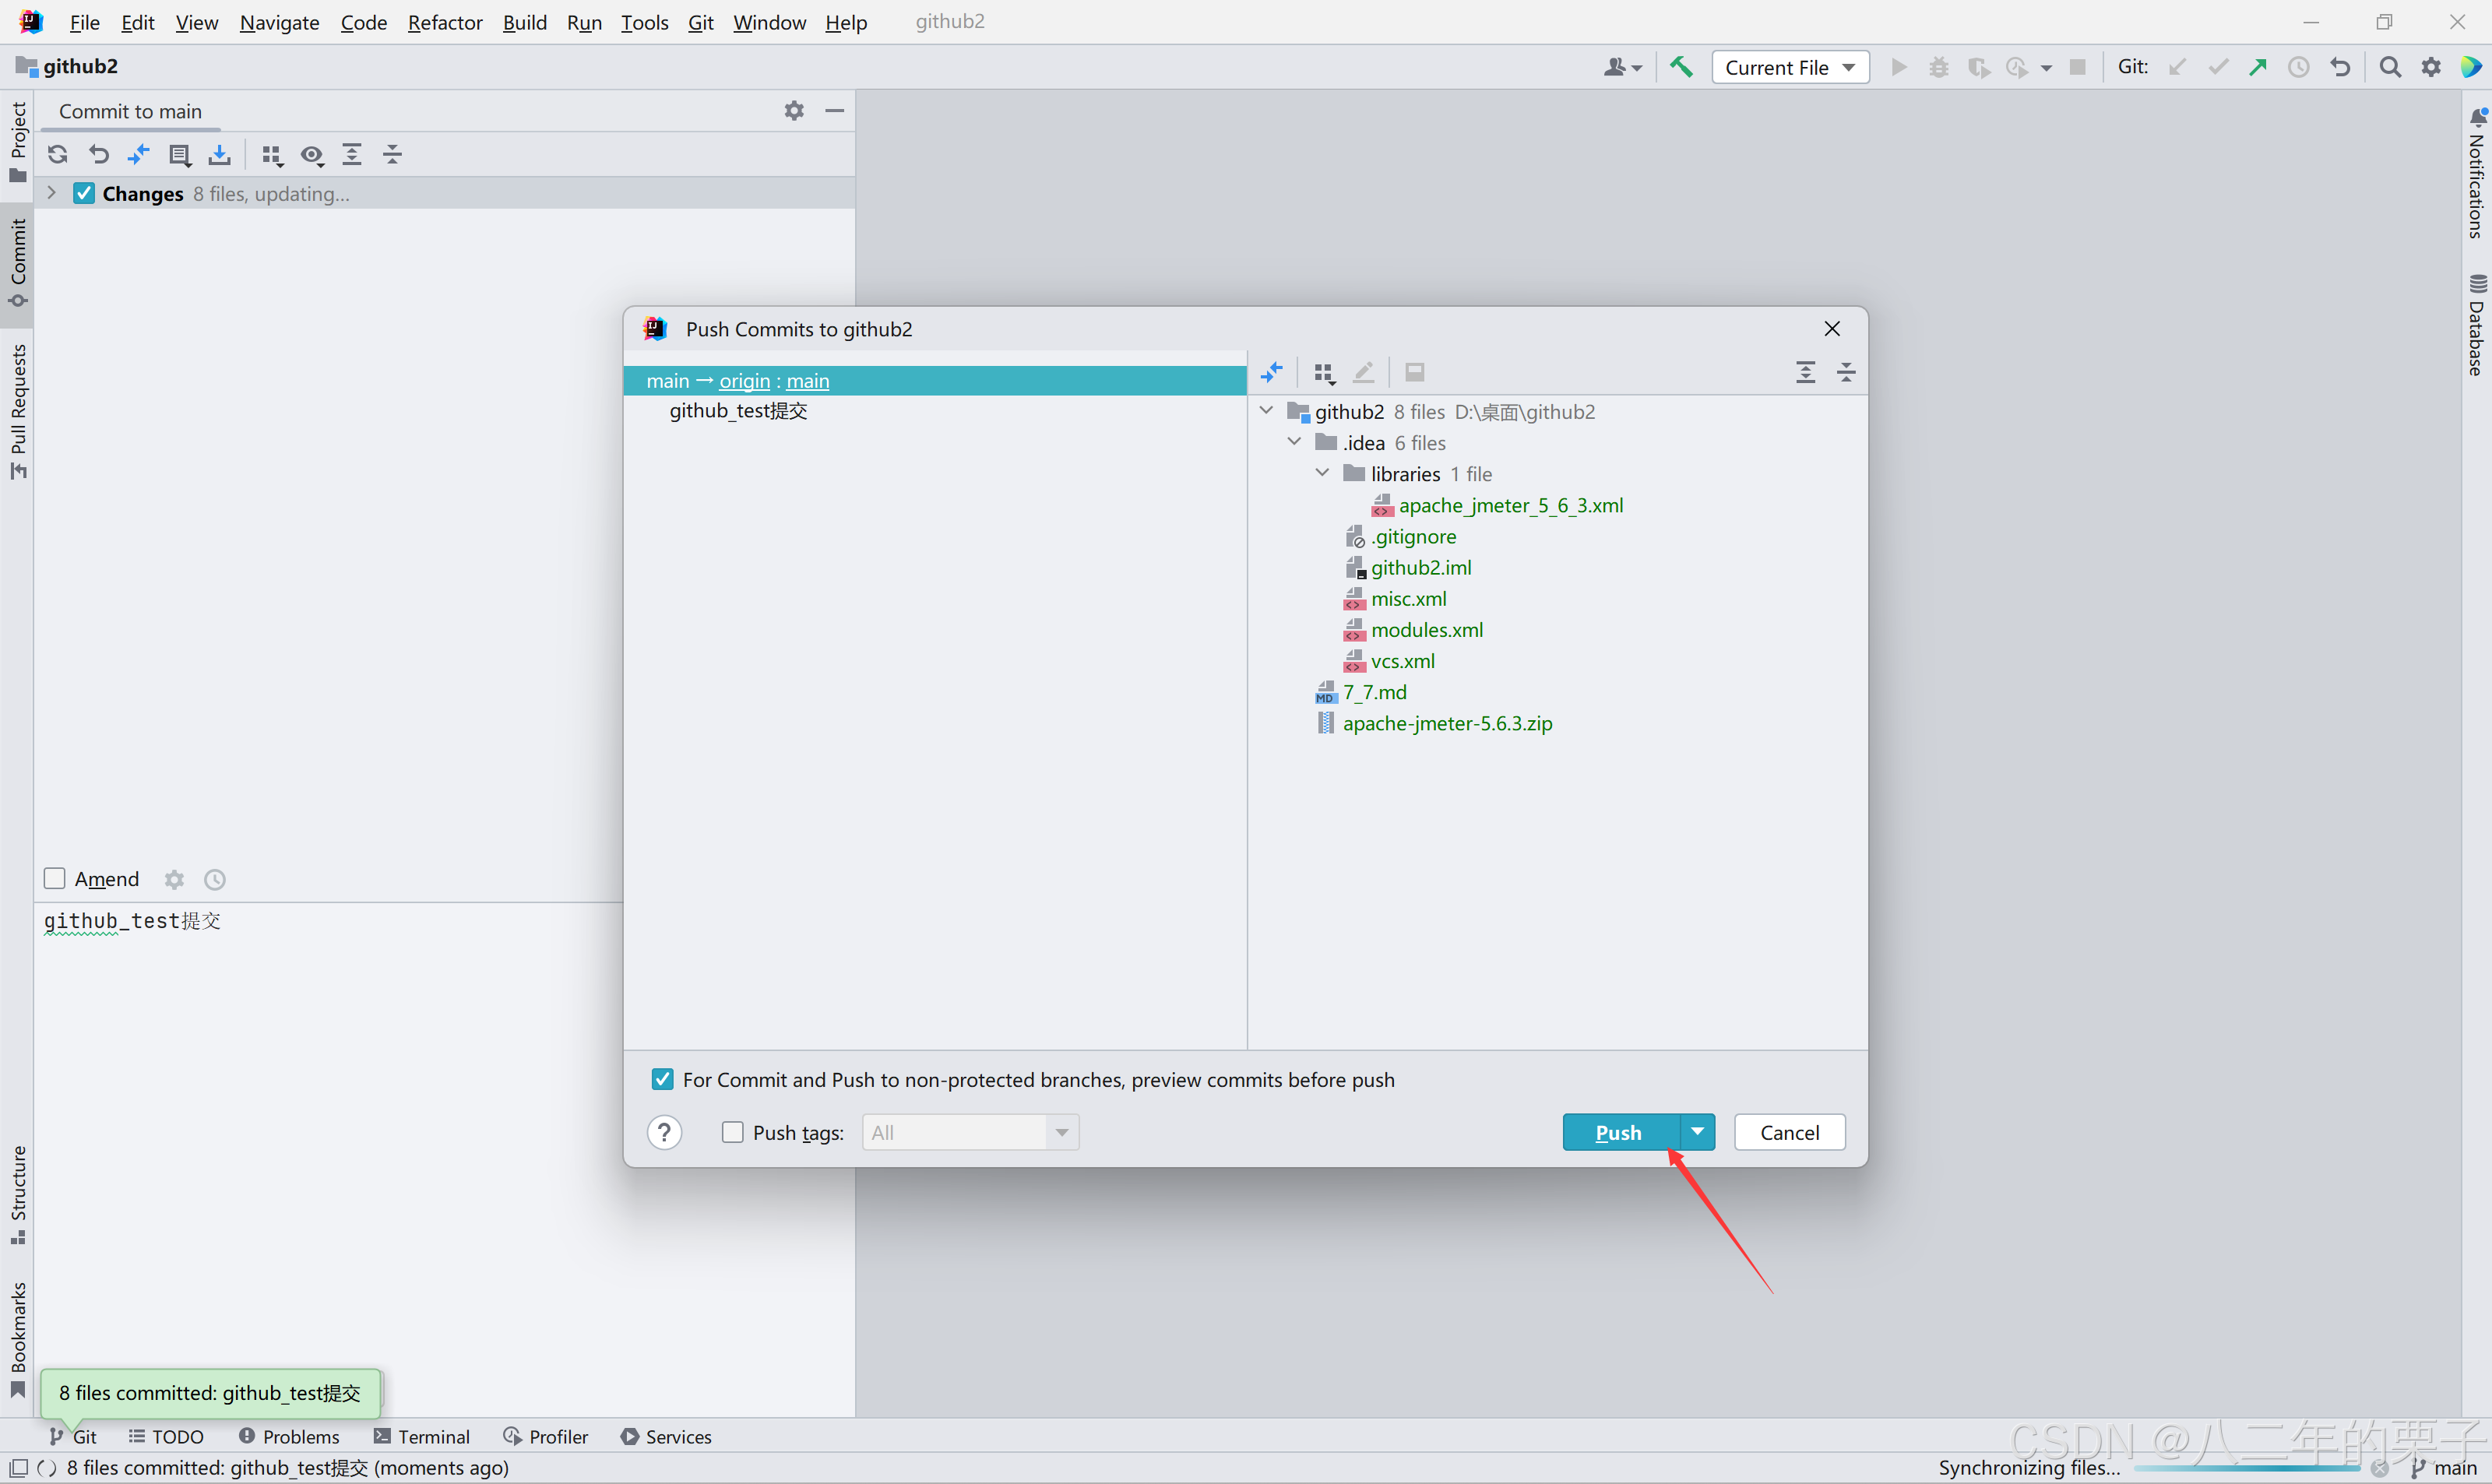The height and width of the screenshot is (1484, 2492).
Task: Open Search Everywhere magnifier icon
Action: (x=2390, y=67)
